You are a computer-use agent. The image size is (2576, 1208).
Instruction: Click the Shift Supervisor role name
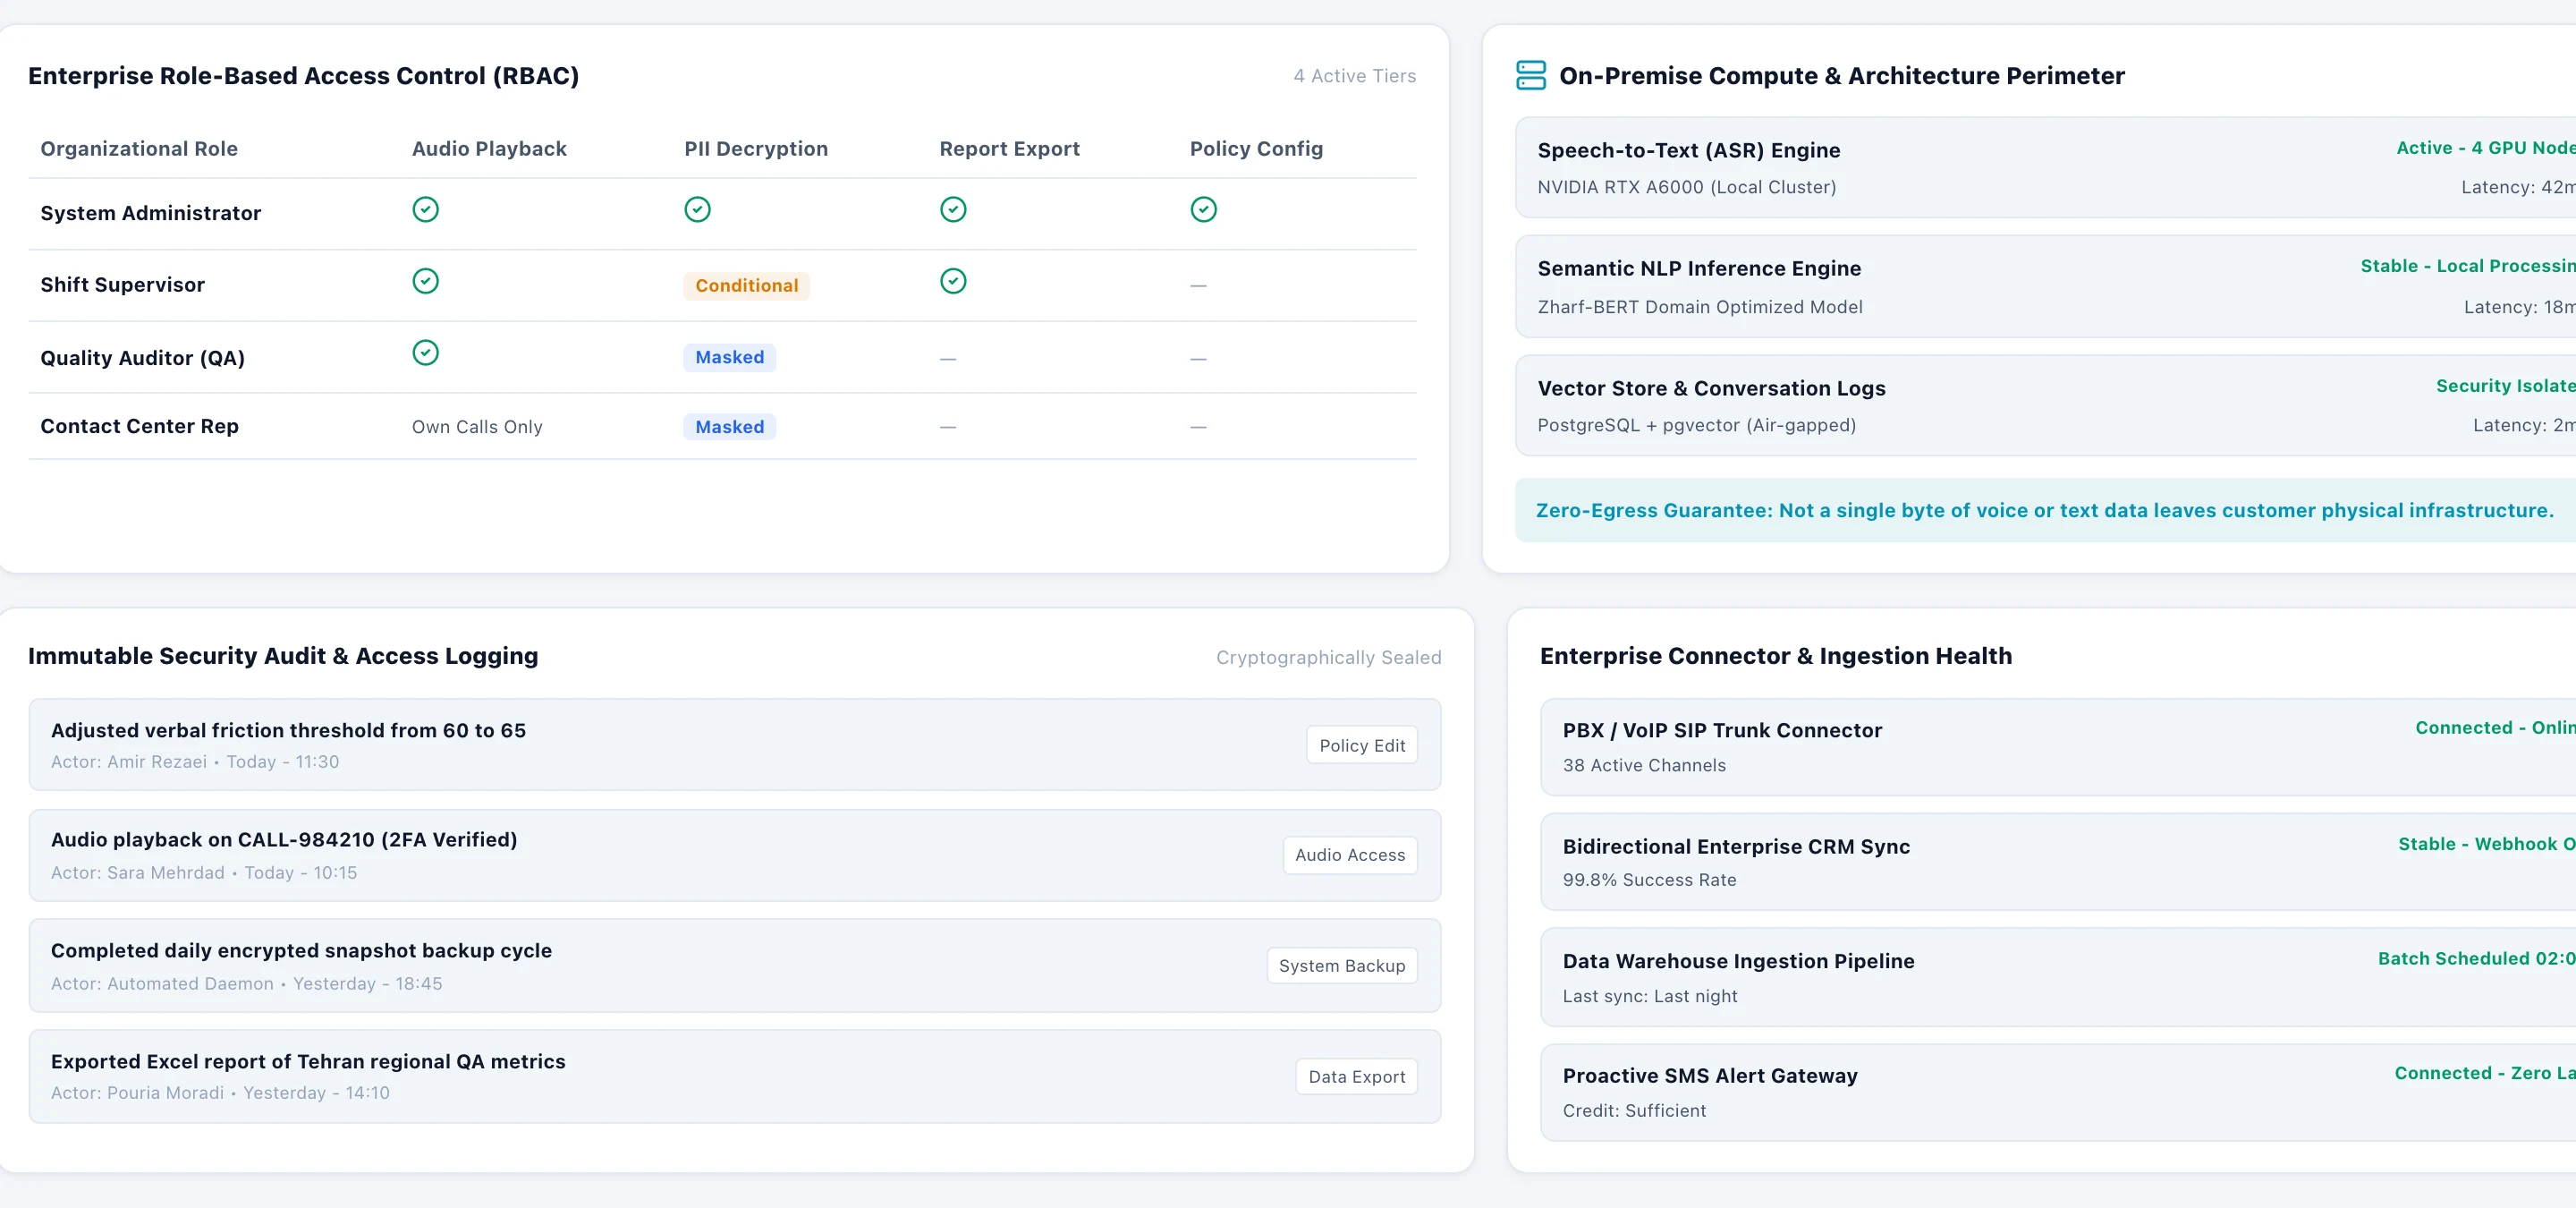[122, 285]
